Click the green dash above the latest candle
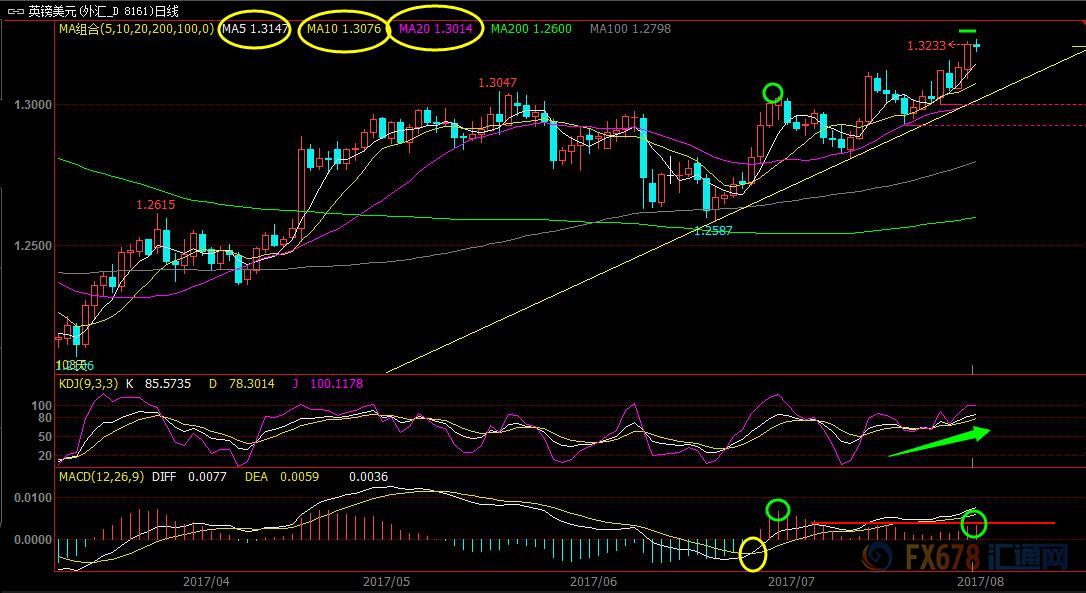This screenshot has width=1086, height=593. tap(967, 31)
